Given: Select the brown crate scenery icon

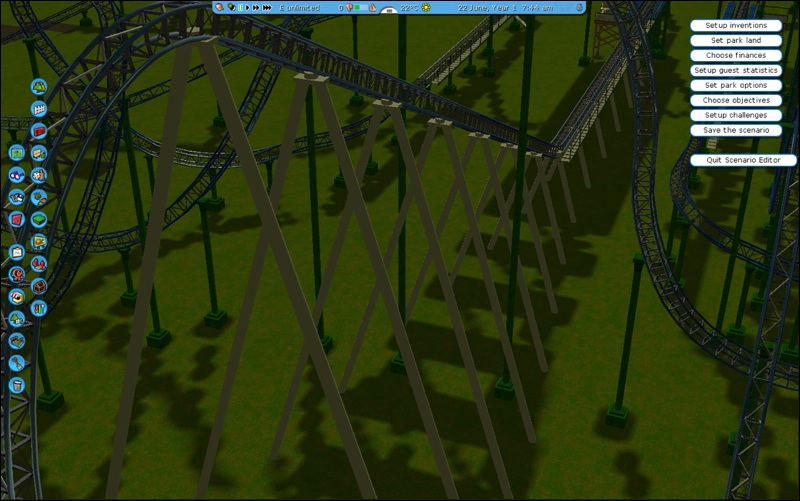Looking at the screenshot, I should coord(39,286).
